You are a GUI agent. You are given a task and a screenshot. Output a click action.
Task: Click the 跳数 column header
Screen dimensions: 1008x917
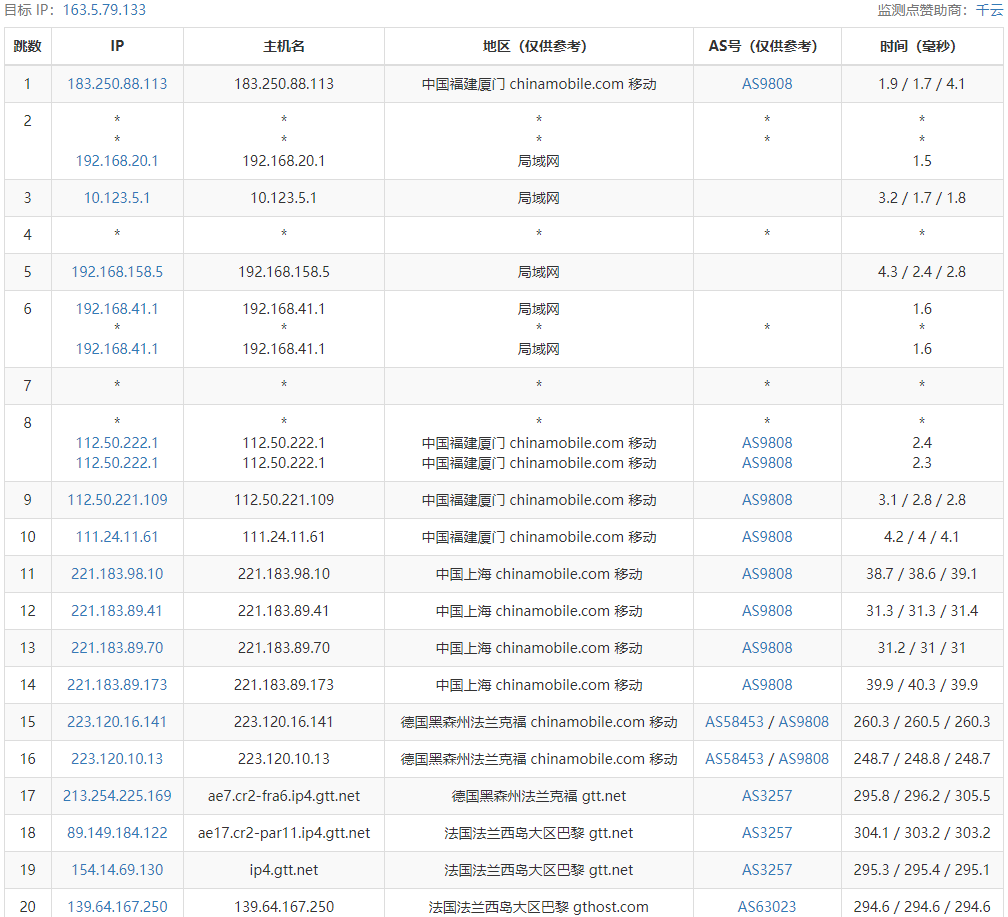click(28, 46)
